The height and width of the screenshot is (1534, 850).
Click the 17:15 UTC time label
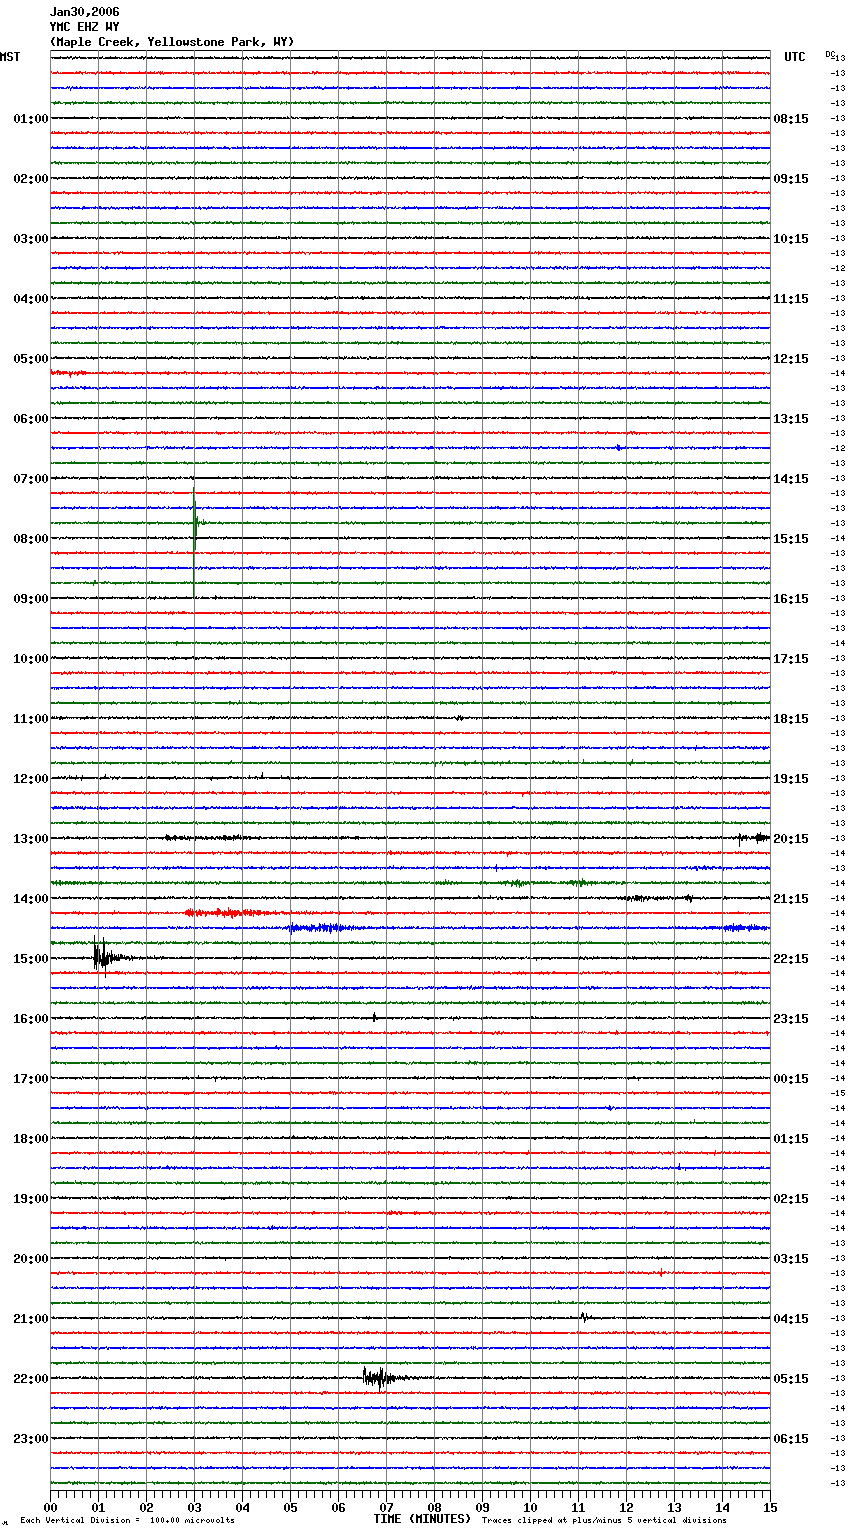coord(791,659)
